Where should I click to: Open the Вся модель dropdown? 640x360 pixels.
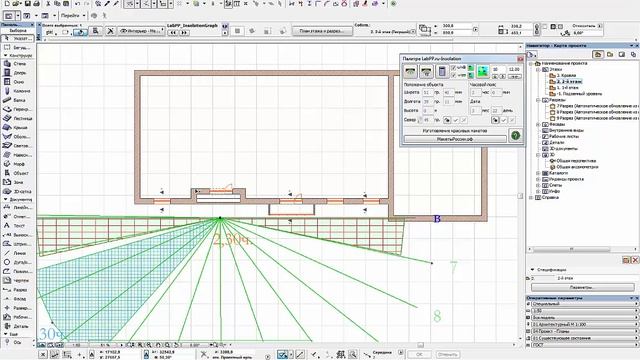point(584,318)
